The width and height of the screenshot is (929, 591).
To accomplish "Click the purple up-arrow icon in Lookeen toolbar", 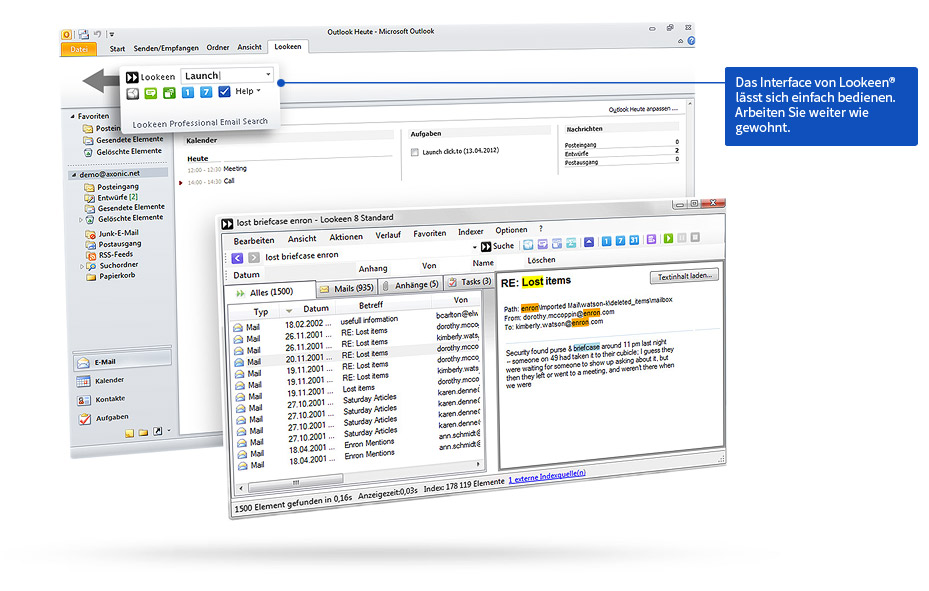I will coord(588,242).
